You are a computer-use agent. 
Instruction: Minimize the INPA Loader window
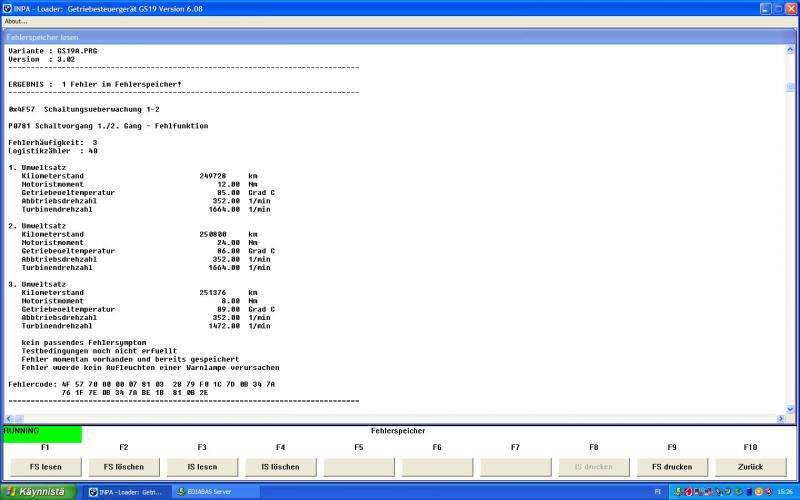[x=765, y=7]
